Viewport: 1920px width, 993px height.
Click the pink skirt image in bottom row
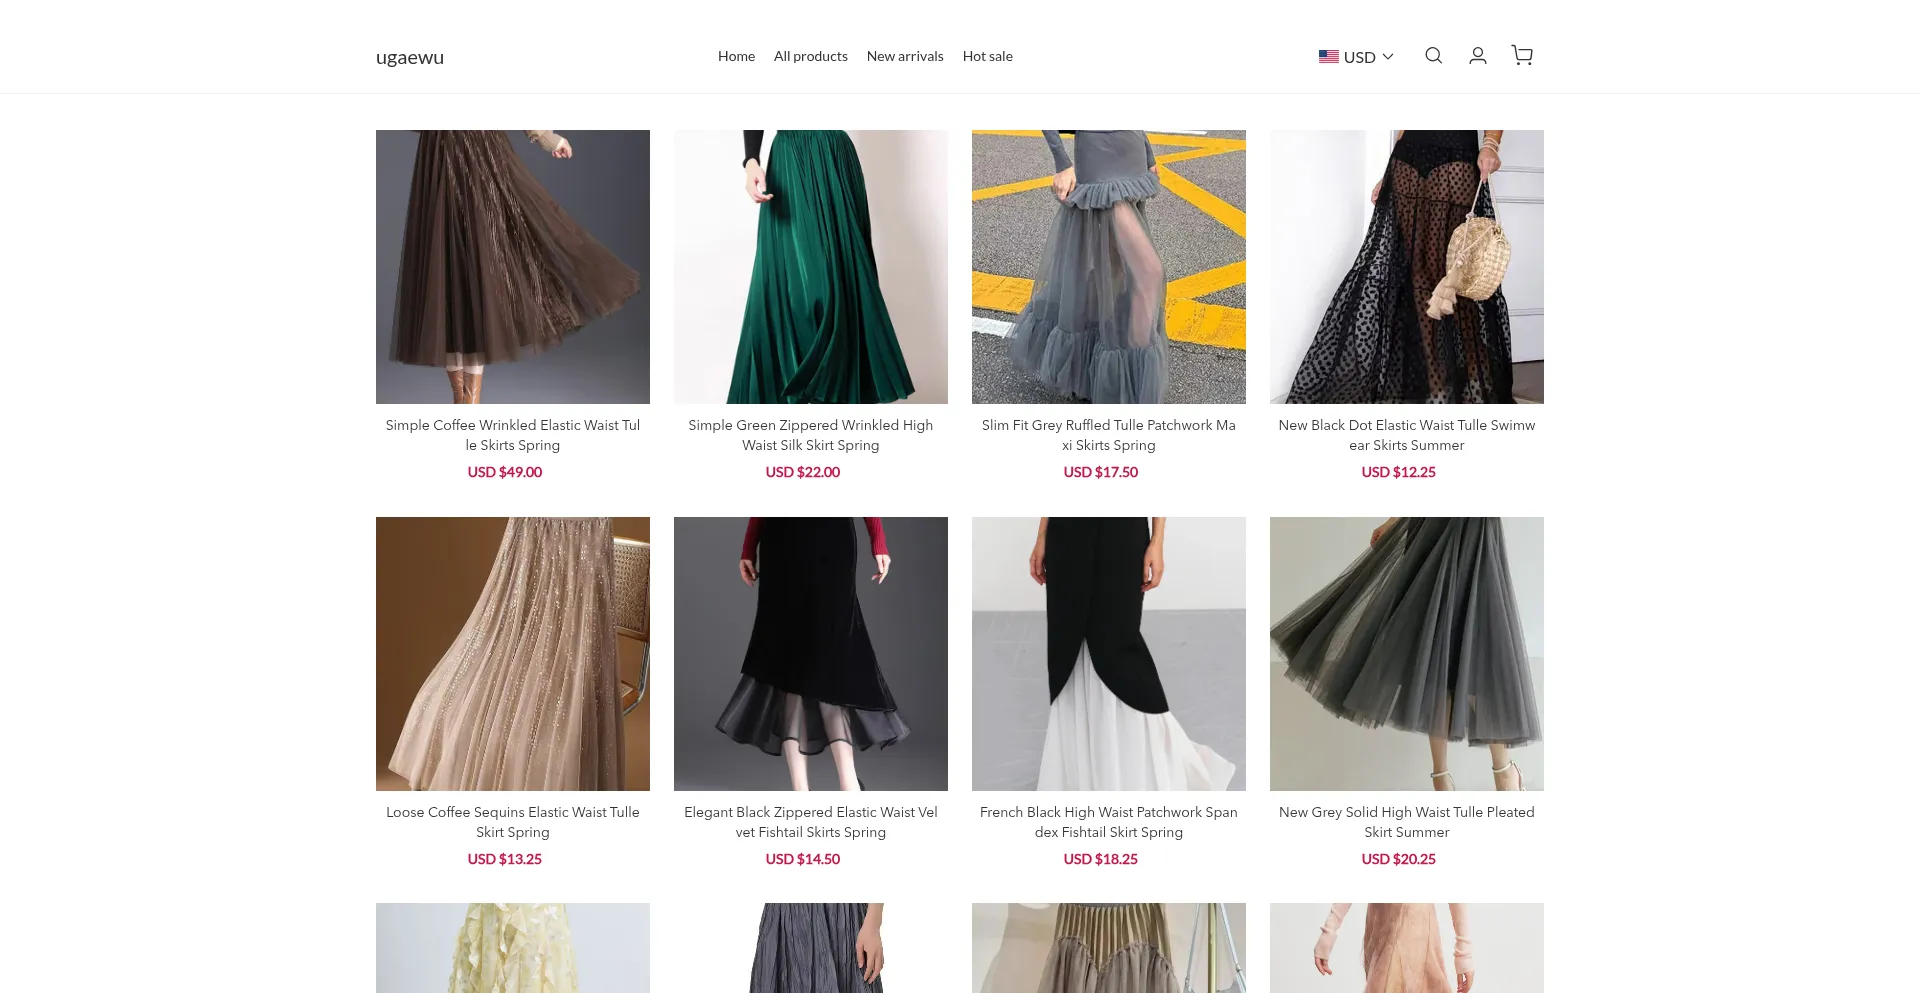[1407, 948]
